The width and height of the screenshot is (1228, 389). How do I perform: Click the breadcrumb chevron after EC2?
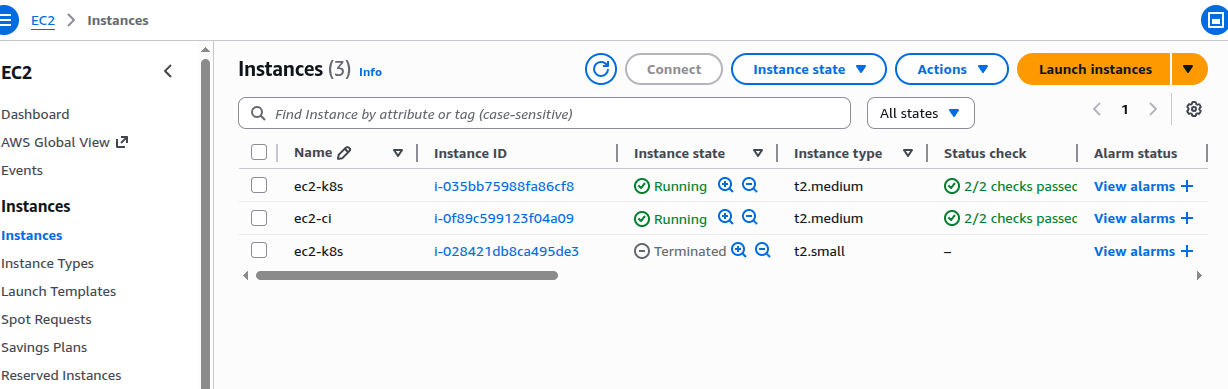point(71,20)
